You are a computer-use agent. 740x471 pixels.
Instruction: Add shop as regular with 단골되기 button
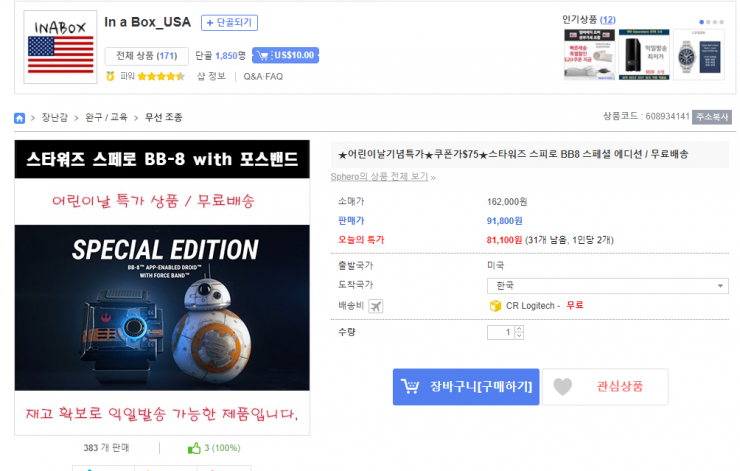tap(229, 23)
